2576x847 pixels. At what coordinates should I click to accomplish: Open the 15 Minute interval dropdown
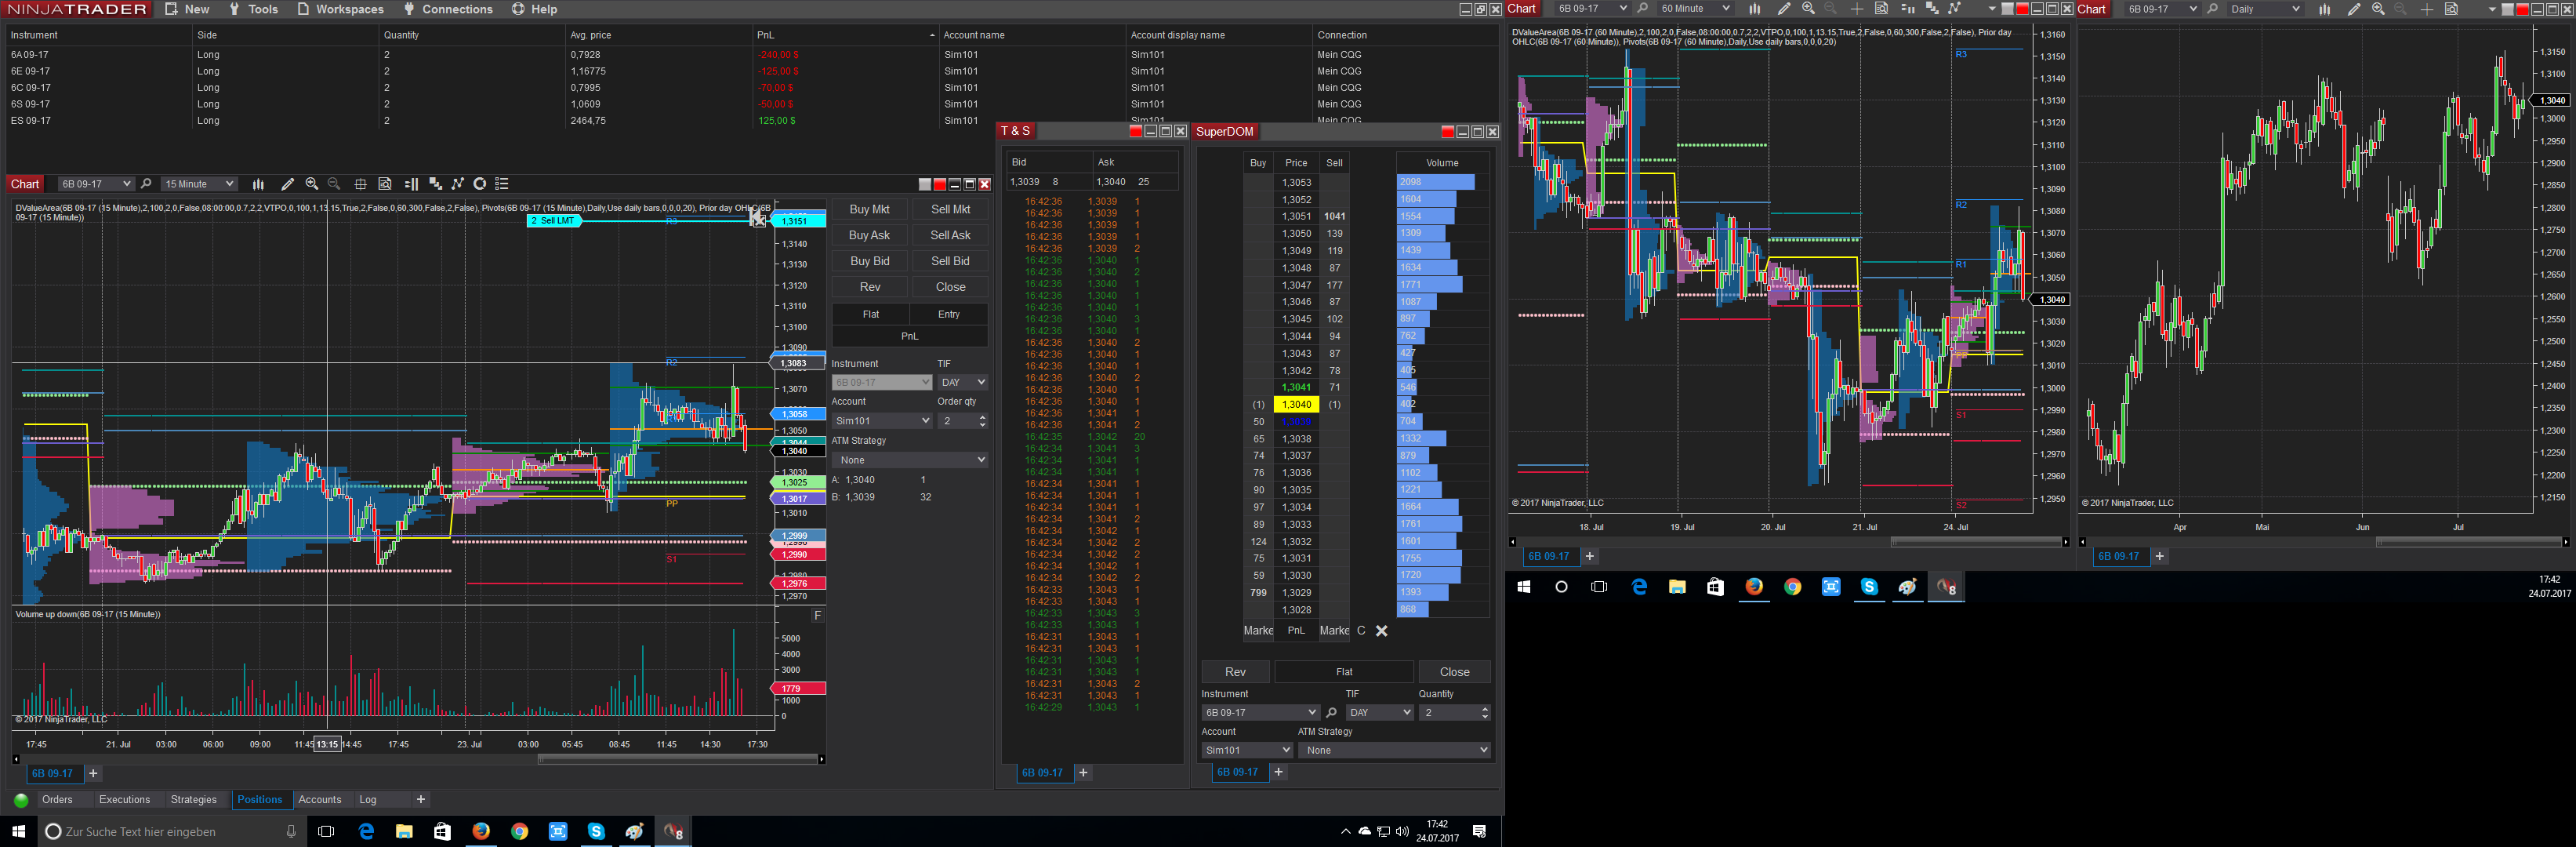(x=199, y=184)
